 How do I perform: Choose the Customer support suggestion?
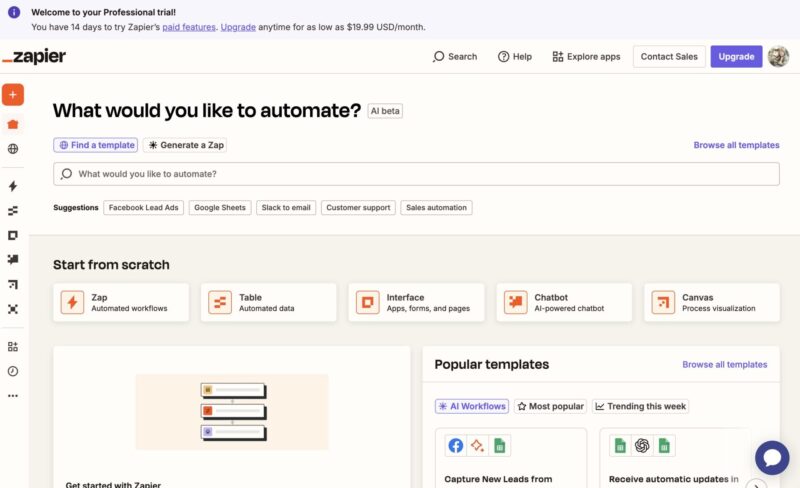tap(358, 208)
